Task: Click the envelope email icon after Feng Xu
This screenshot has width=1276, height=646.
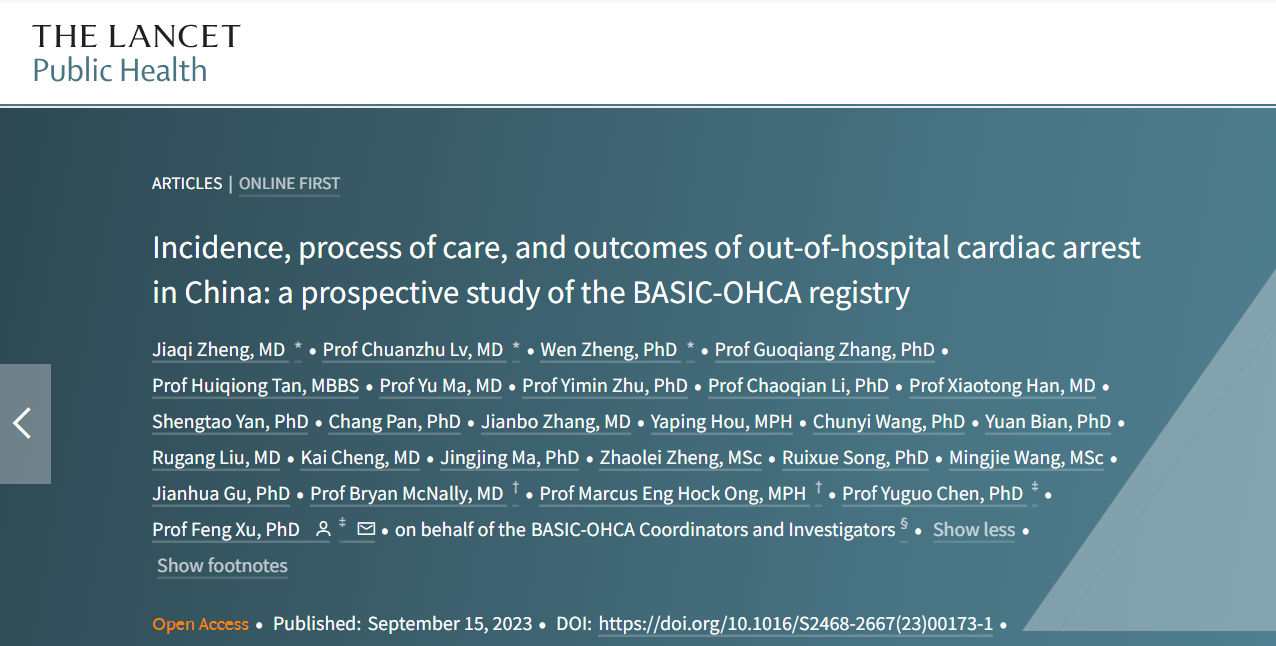Action: 366,530
